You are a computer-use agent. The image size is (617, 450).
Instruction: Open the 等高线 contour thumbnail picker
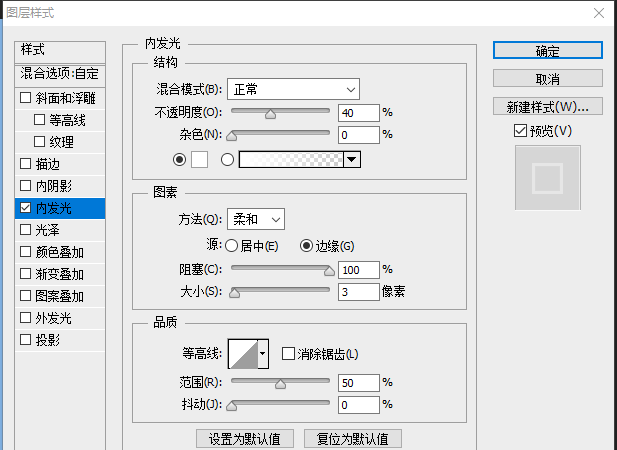243,354
